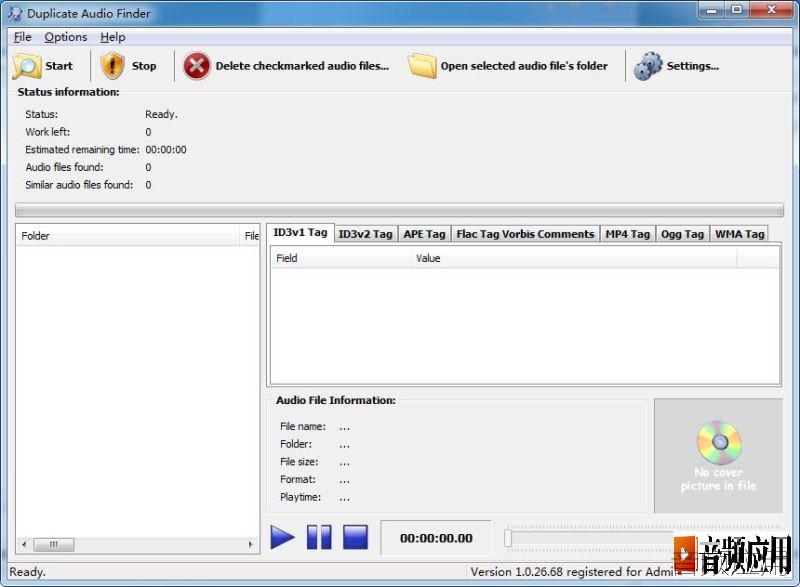This screenshot has height=587, width=800.
Task: Click the Settings... button label
Action: point(693,66)
